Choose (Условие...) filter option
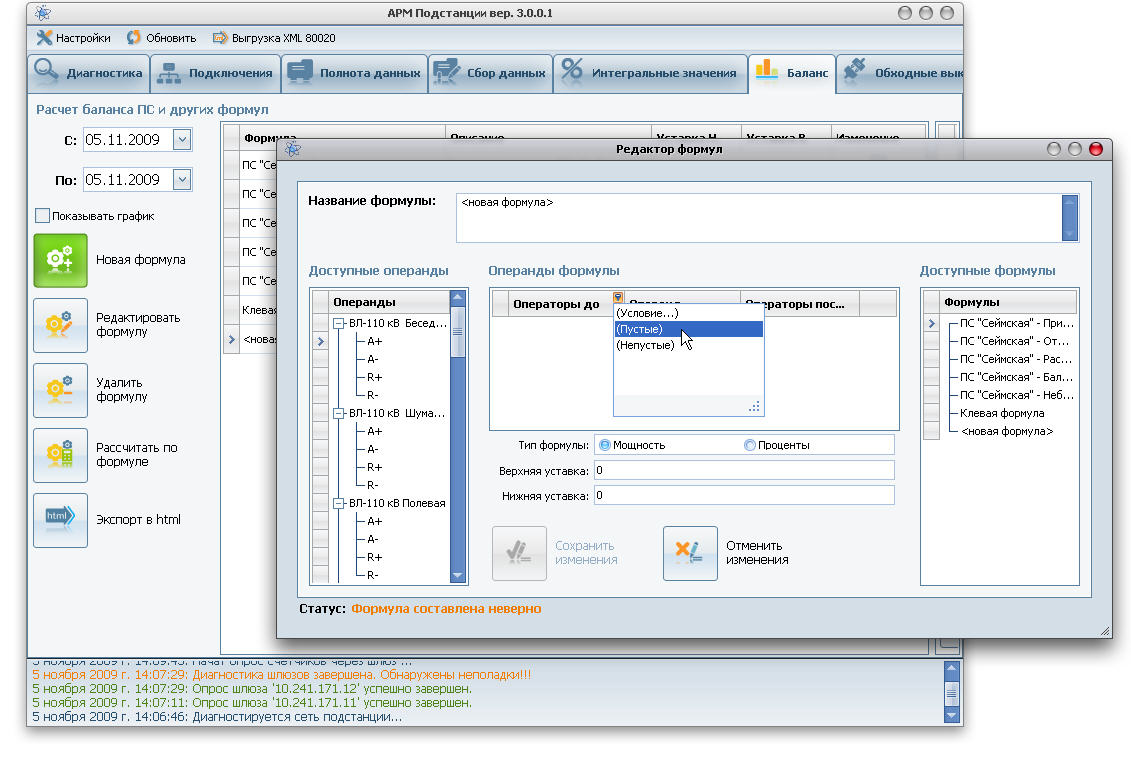 click(688, 313)
